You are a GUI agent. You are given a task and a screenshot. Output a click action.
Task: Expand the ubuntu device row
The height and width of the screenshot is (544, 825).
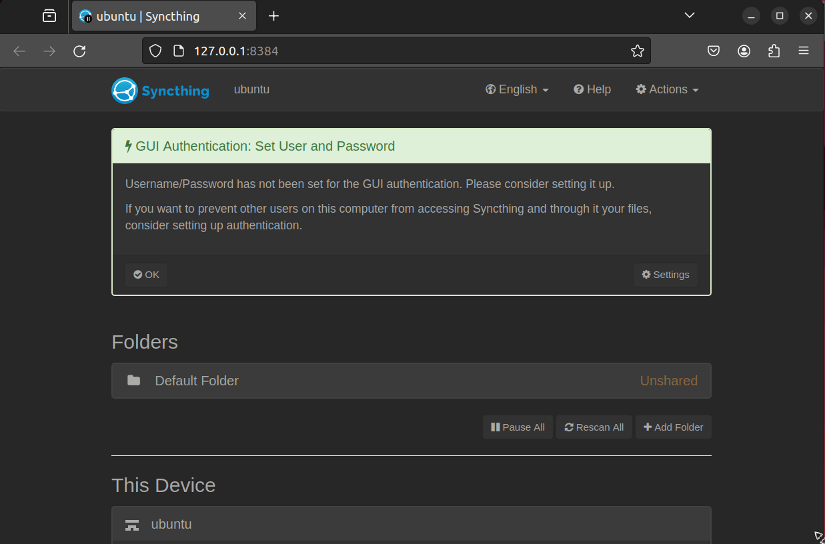[411, 525]
